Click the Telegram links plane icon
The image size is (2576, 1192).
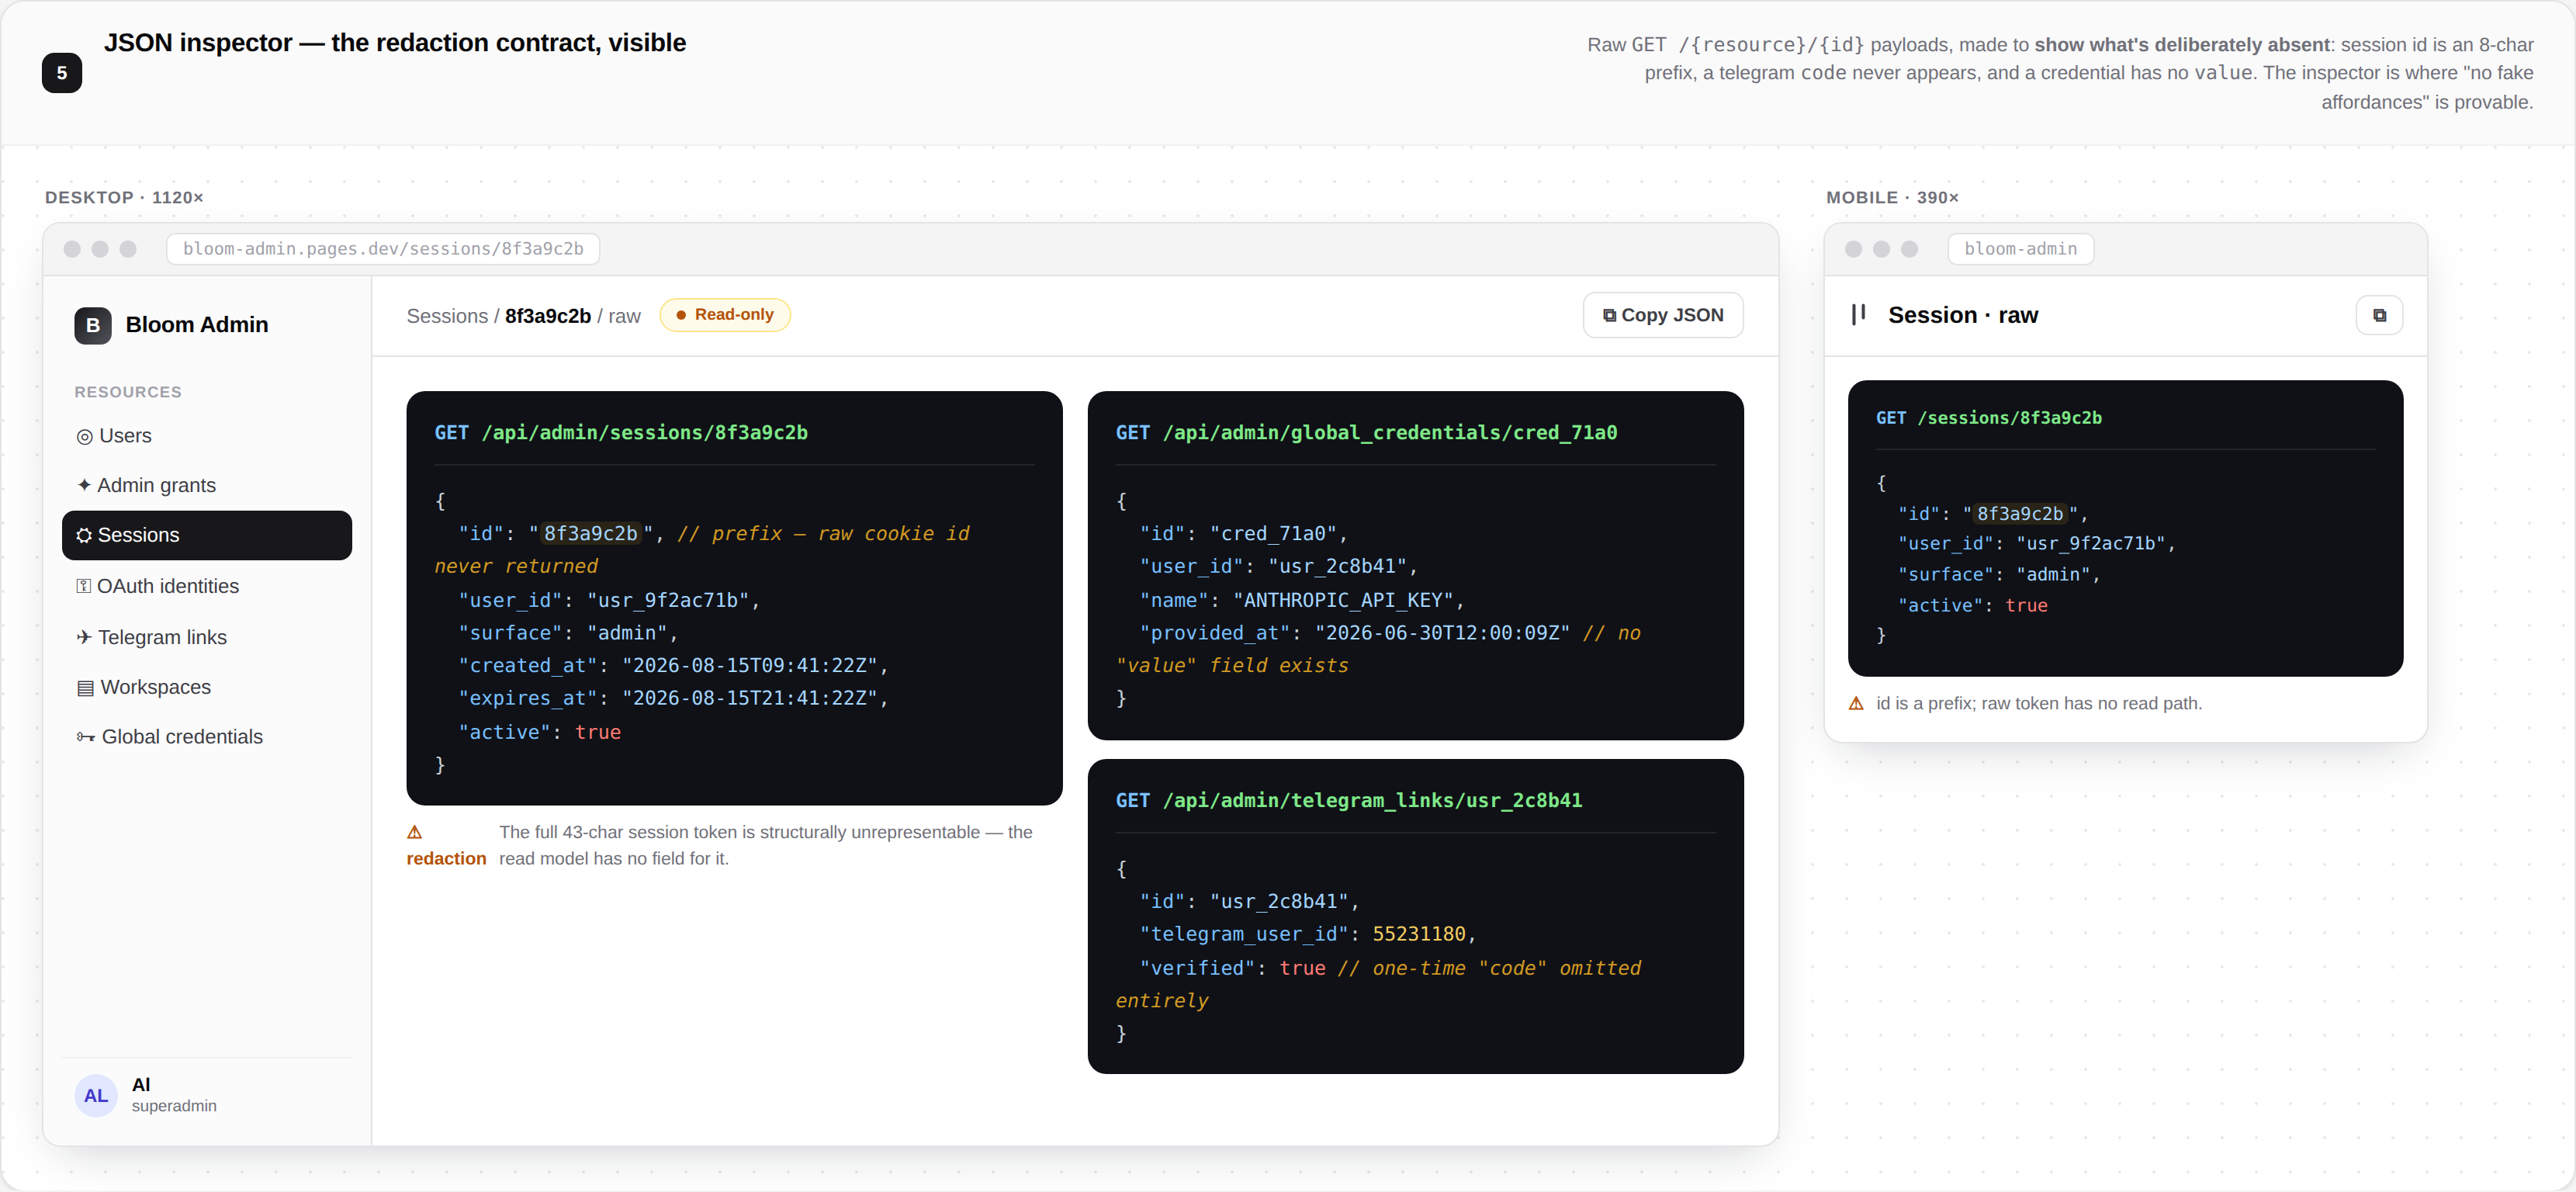tap(84, 637)
